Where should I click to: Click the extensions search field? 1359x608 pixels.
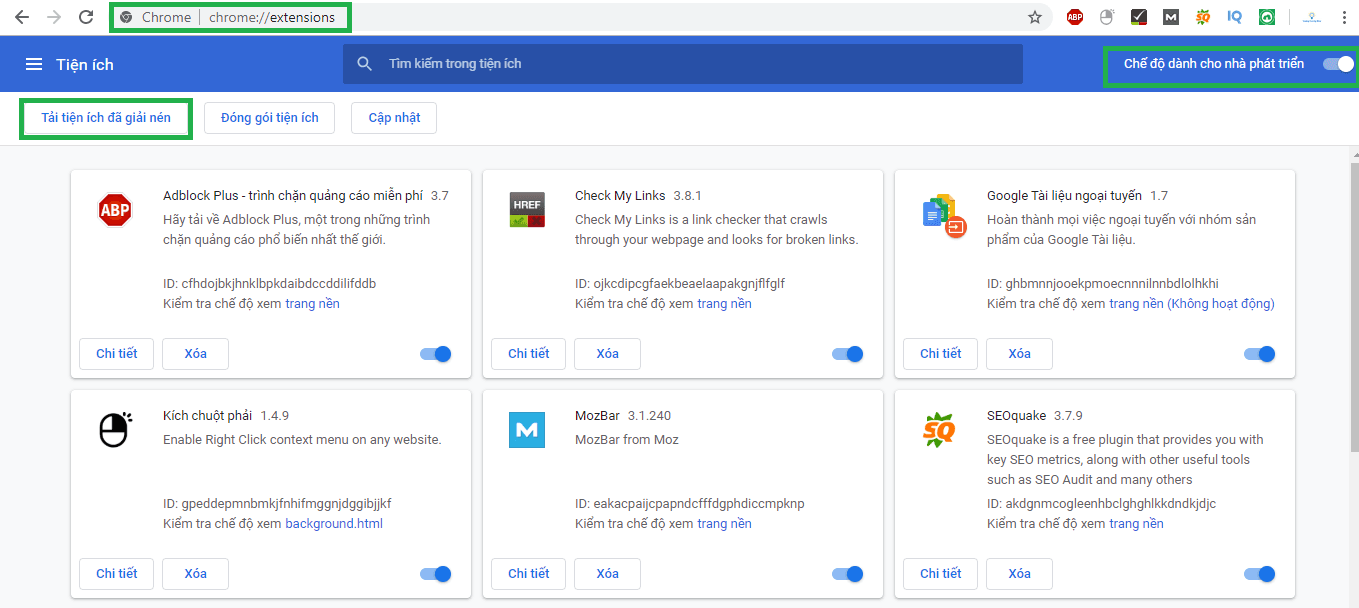[682, 64]
